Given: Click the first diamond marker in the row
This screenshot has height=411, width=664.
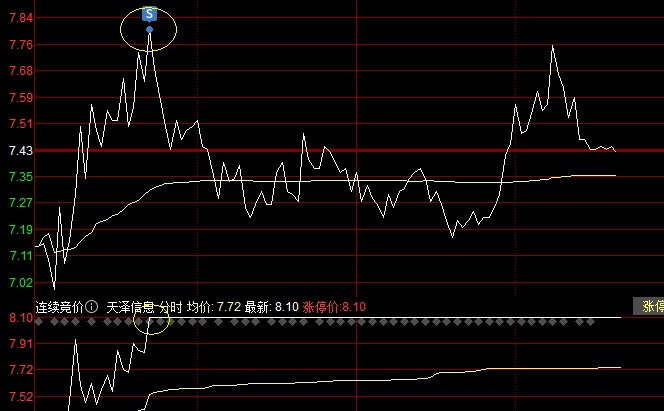Looking at the screenshot, I should [39, 322].
